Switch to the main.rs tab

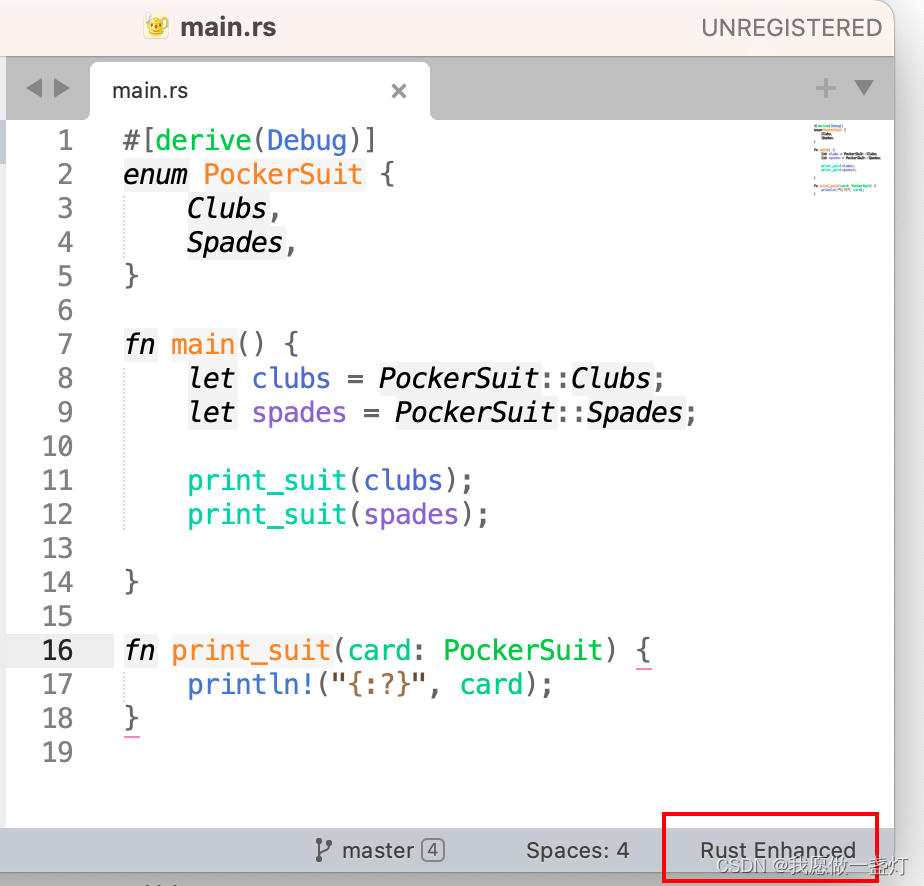coord(150,90)
